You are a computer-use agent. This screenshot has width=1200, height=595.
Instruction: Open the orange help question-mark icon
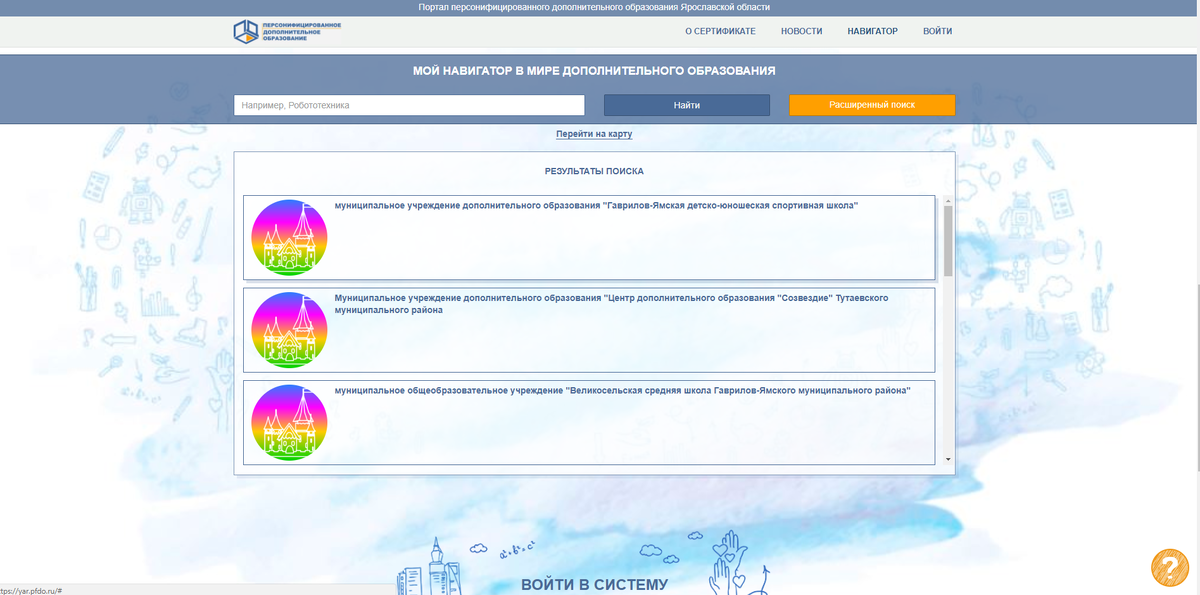(x=1168, y=568)
